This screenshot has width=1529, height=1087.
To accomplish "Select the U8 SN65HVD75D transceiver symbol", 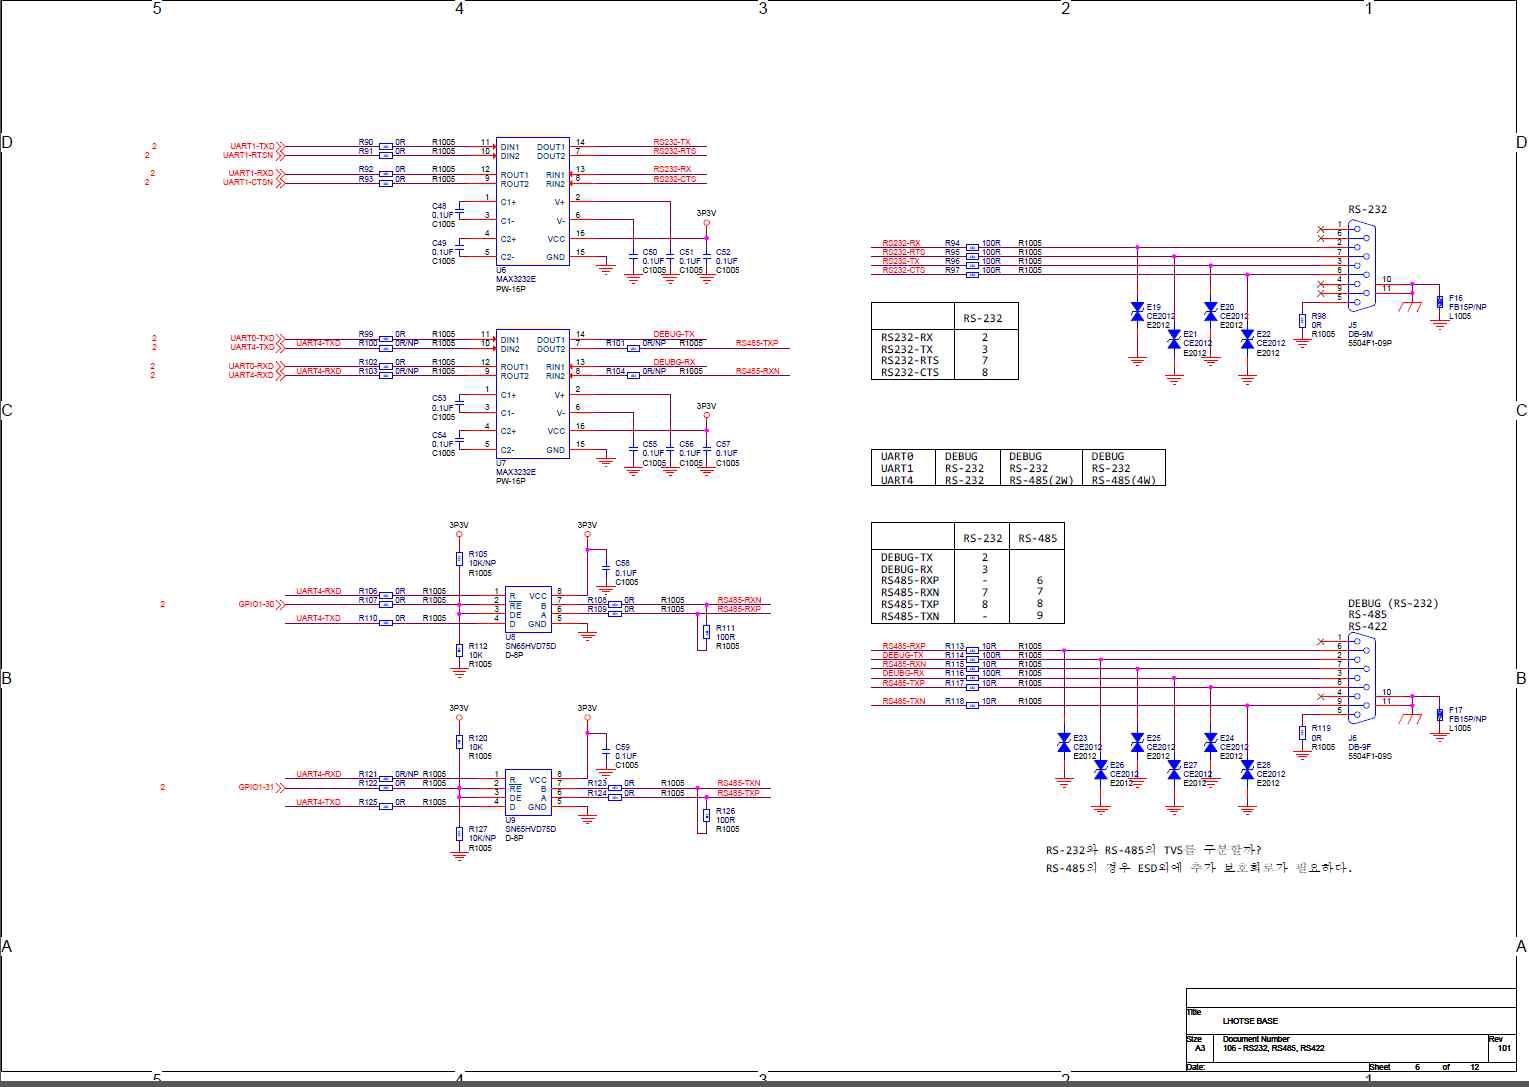I will 528,610.
